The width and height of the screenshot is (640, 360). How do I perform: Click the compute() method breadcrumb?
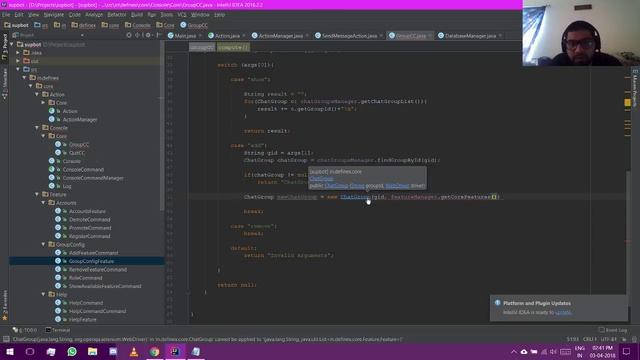[x=233, y=47]
